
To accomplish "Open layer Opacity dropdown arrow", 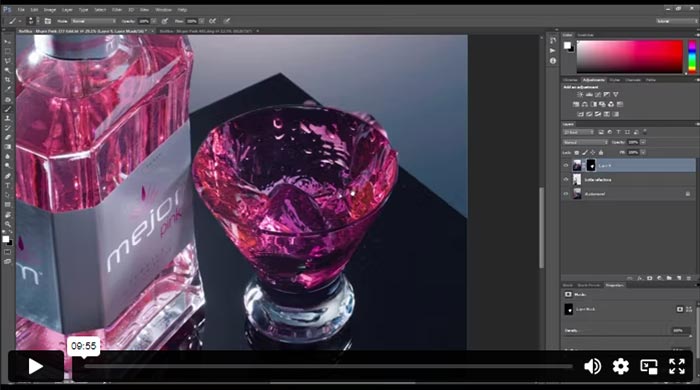I will (x=643, y=142).
